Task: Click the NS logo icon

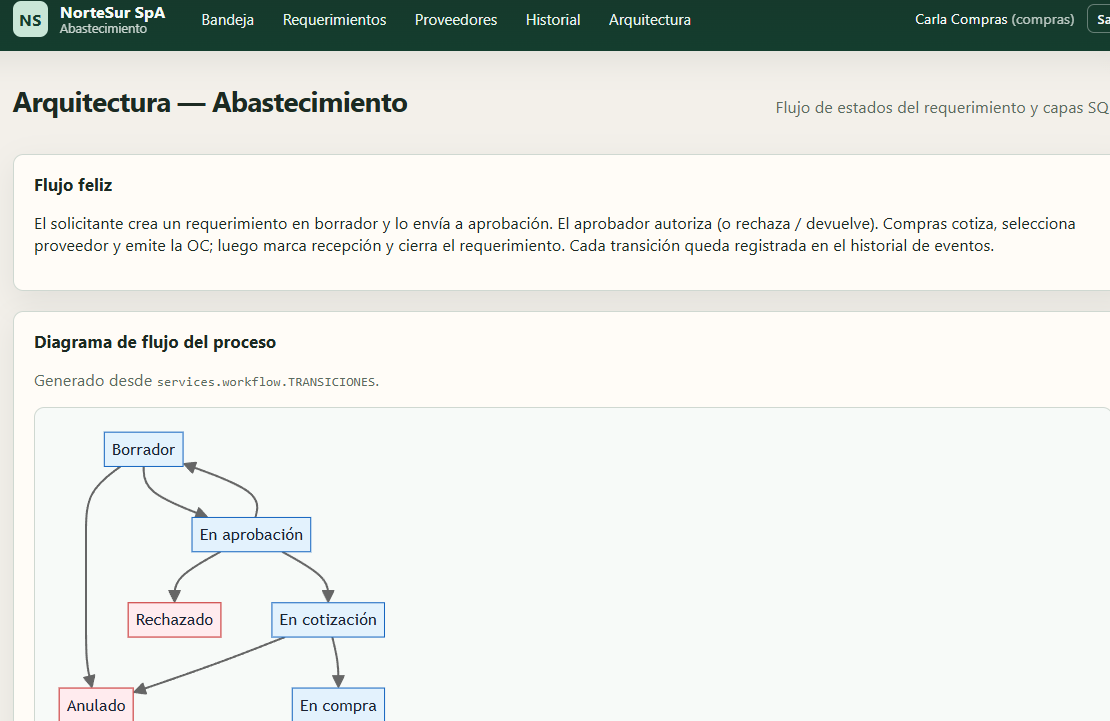Action: [x=30, y=19]
